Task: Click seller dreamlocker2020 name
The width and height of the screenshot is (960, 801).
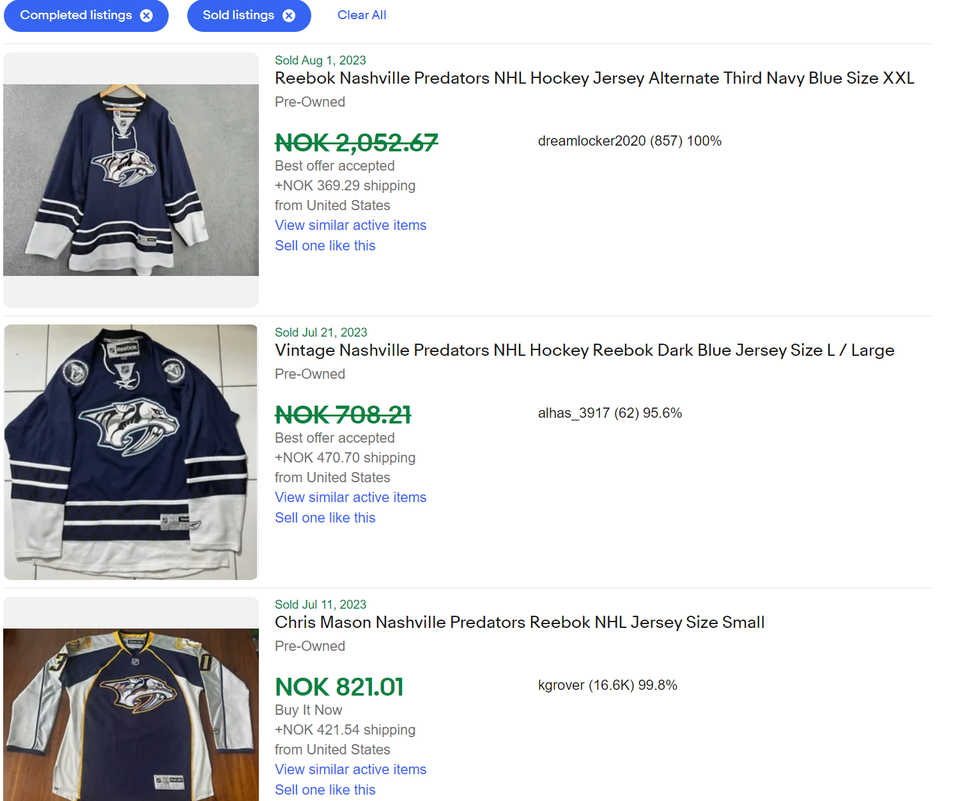Action: [x=592, y=141]
